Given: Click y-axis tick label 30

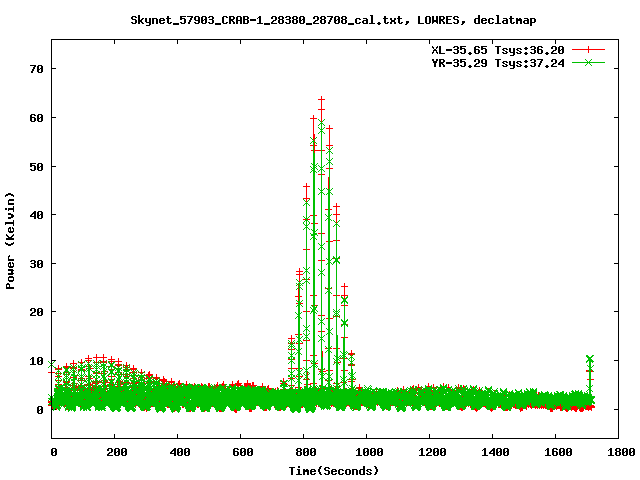Looking at the screenshot, I should click(36, 264).
